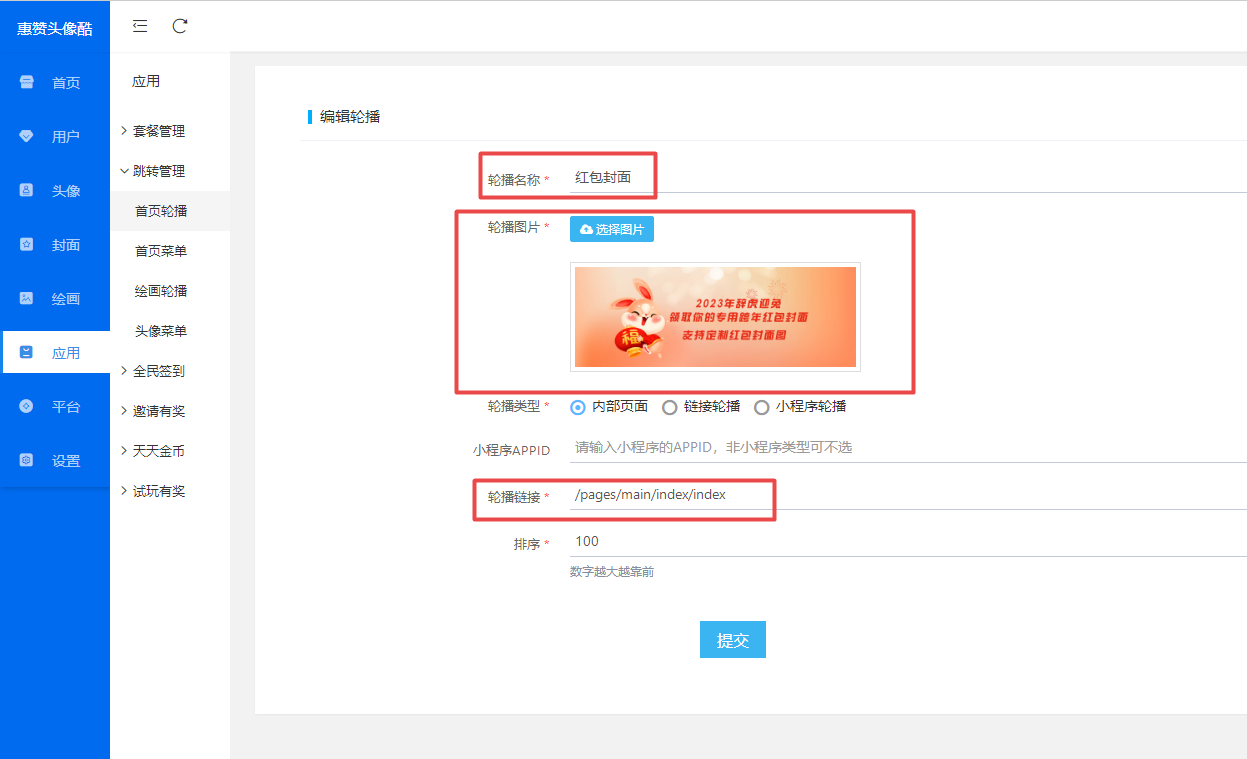The height and width of the screenshot is (759, 1247).
Task: Click the 数字越大越靠前 hint text
Action: [x=612, y=572]
